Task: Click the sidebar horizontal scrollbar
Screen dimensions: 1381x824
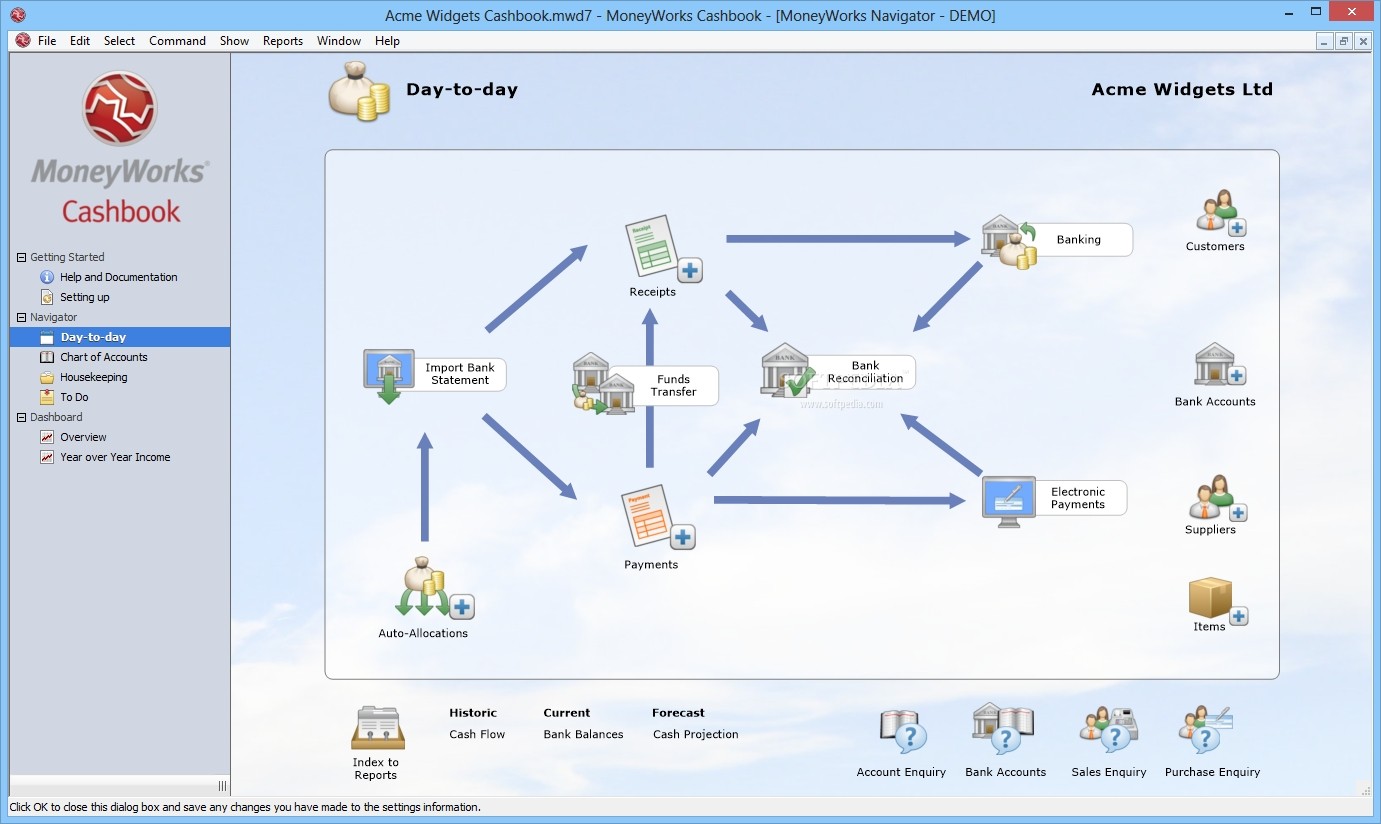Action: click(x=112, y=785)
